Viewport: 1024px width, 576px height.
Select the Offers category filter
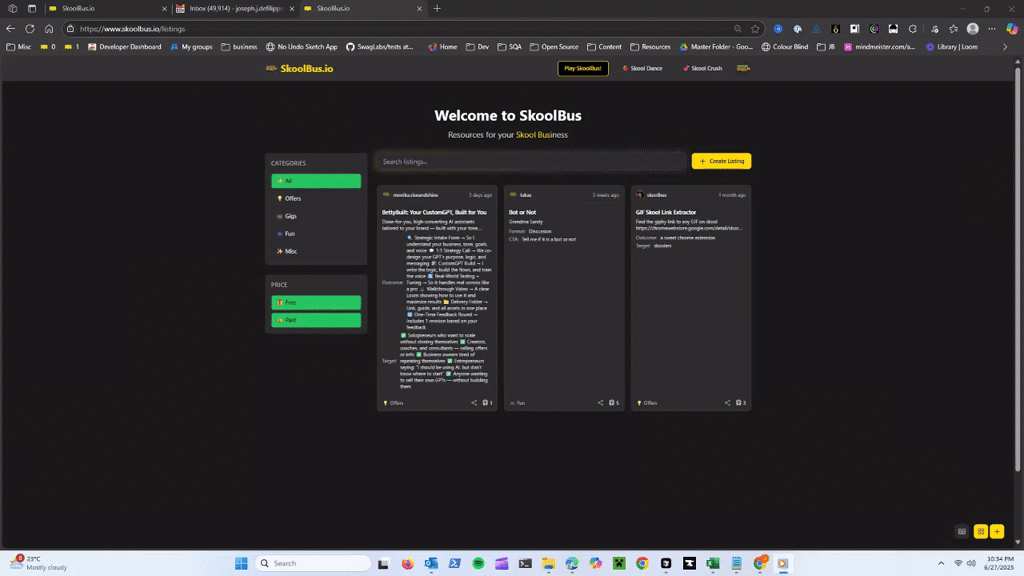[316, 199]
